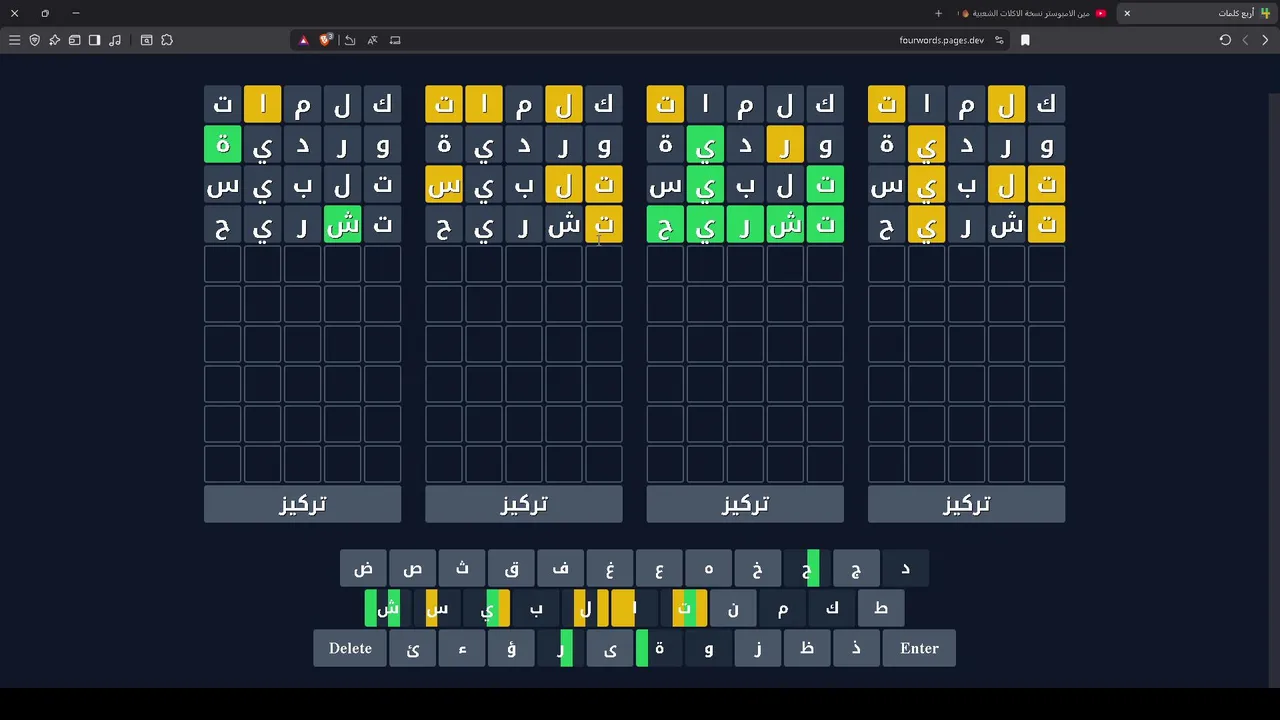The width and height of the screenshot is (1280, 720).
Task: Launch the Leo AI sparkle icon
Action: point(54,40)
